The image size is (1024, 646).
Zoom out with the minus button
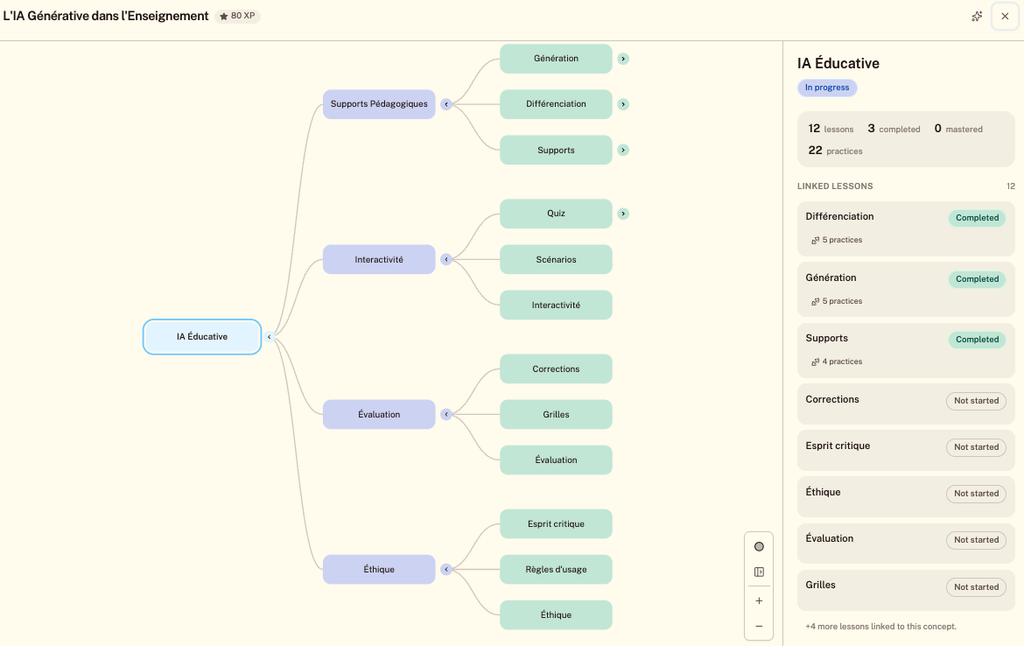(x=759, y=626)
